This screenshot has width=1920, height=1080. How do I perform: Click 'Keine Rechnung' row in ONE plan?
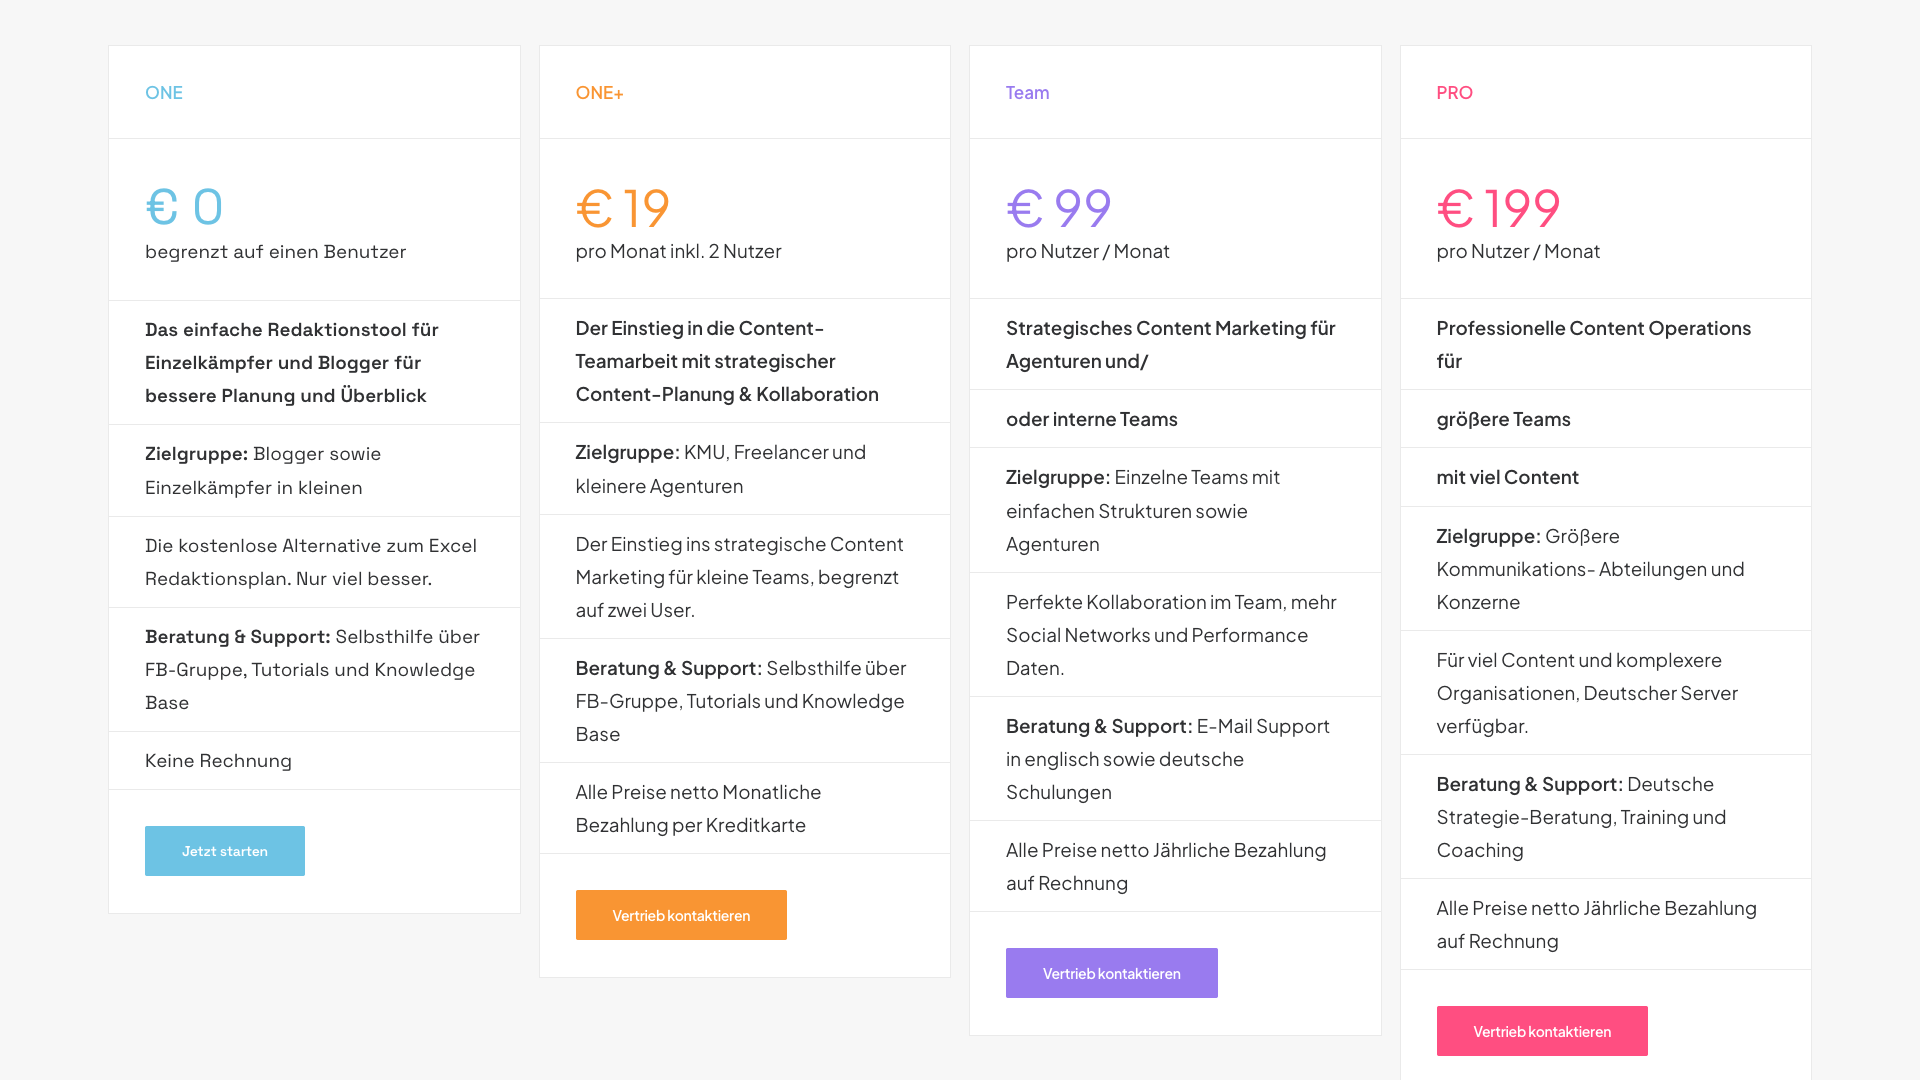pyautogui.click(x=219, y=760)
